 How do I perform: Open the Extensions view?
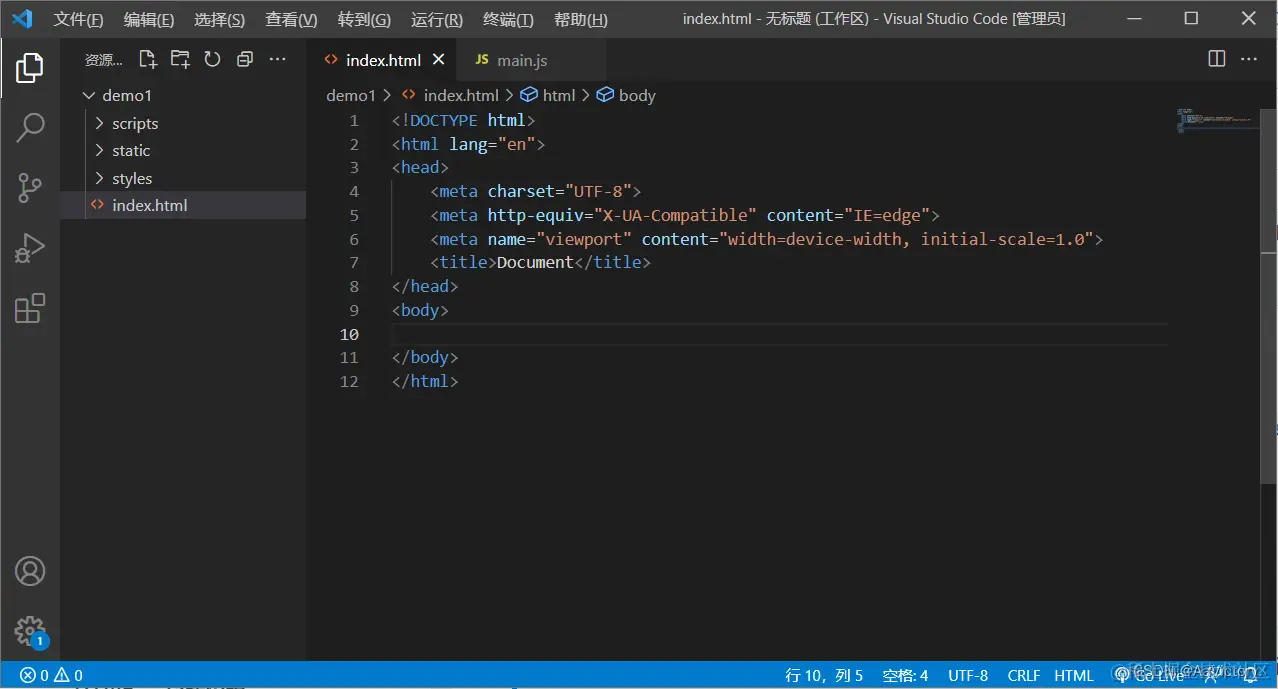pyautogui.click(x=30, y=308)
